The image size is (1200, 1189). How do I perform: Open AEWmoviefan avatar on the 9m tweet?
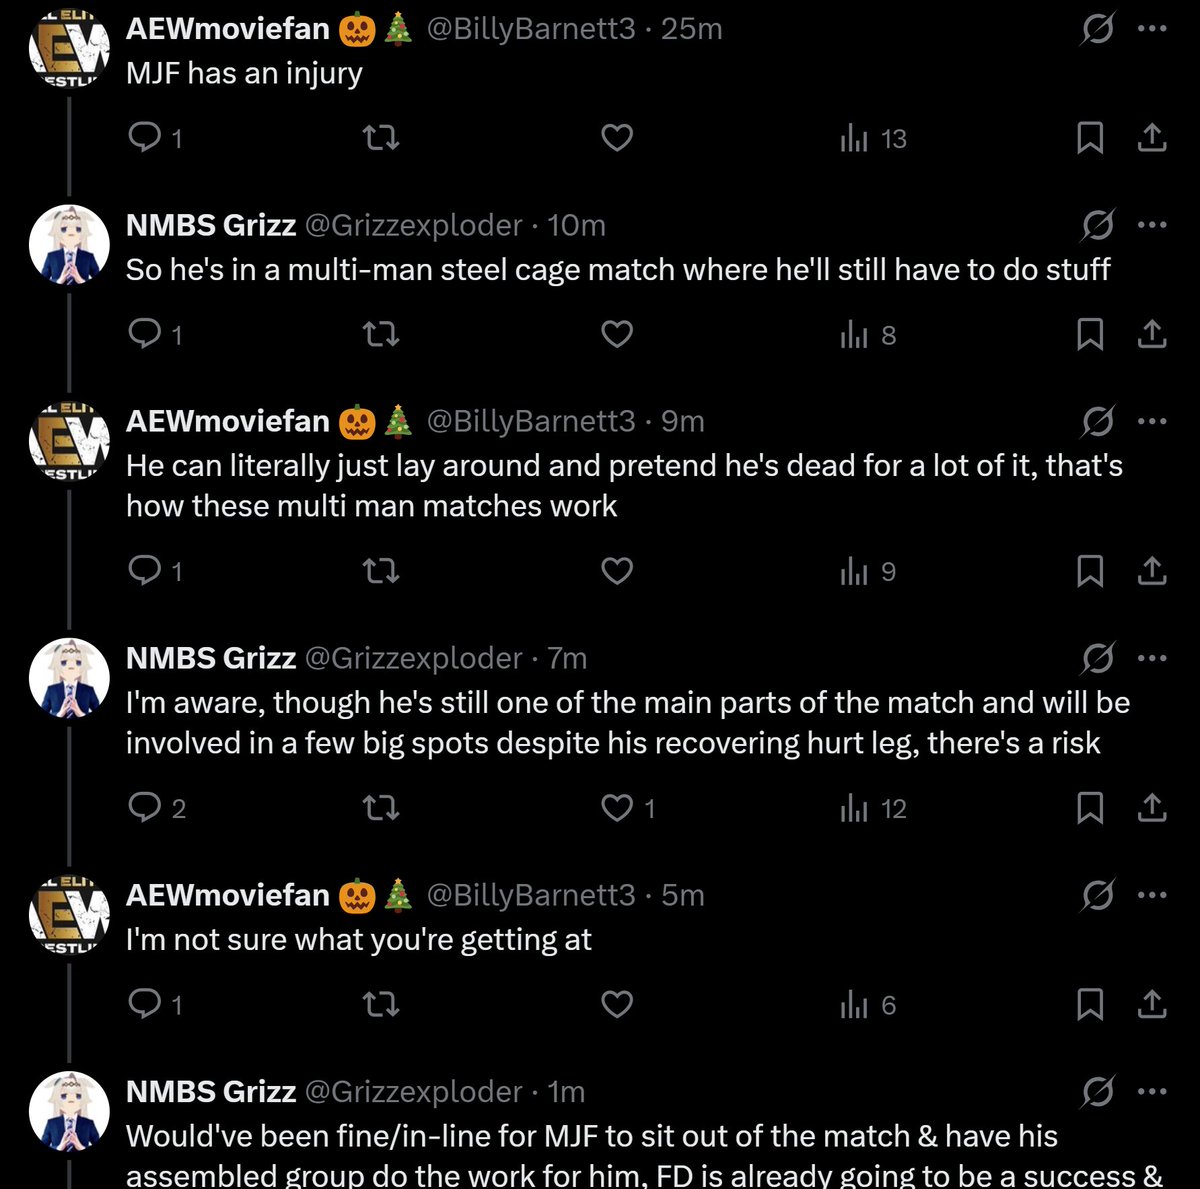(69, 441)
